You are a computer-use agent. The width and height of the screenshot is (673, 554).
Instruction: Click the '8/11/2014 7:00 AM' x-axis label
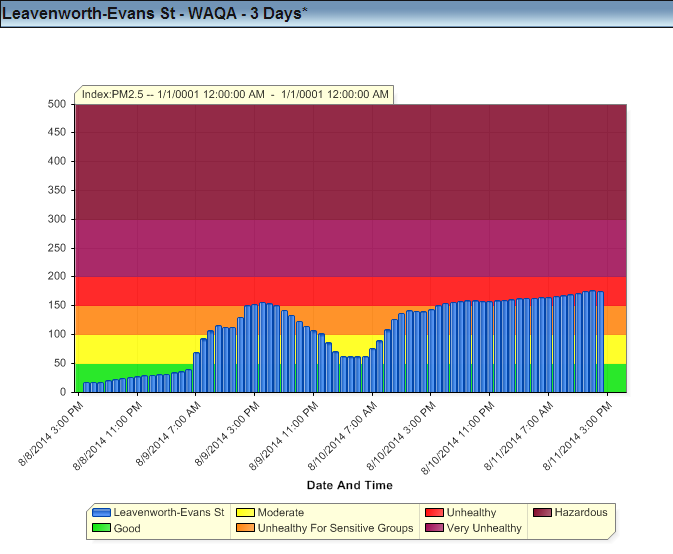(x=518, y=436)
